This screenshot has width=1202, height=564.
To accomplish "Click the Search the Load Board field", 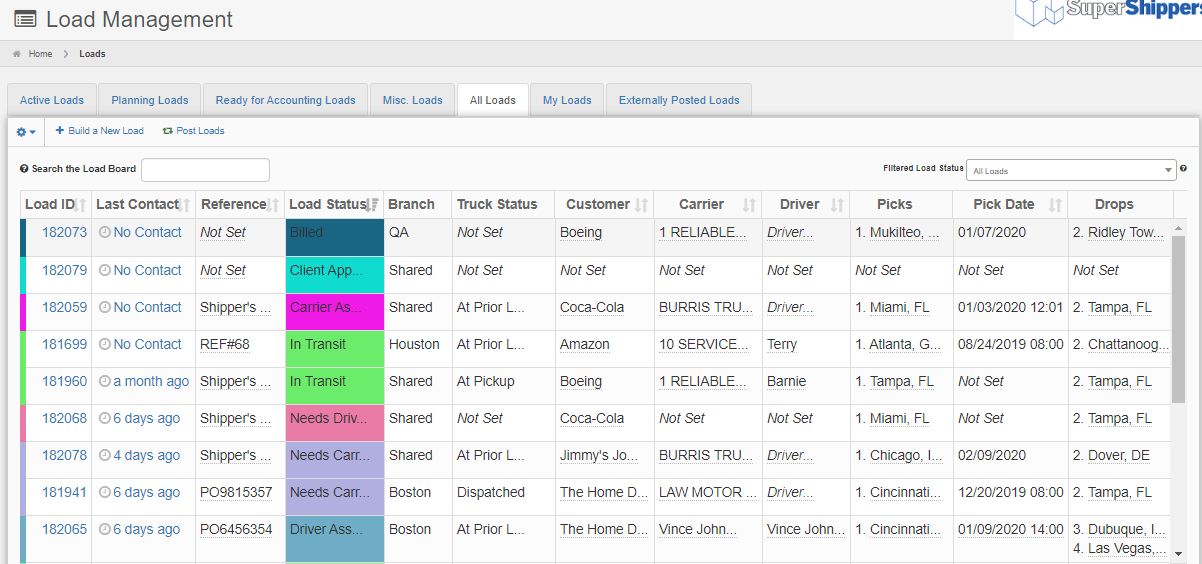I will pos(205,169).
